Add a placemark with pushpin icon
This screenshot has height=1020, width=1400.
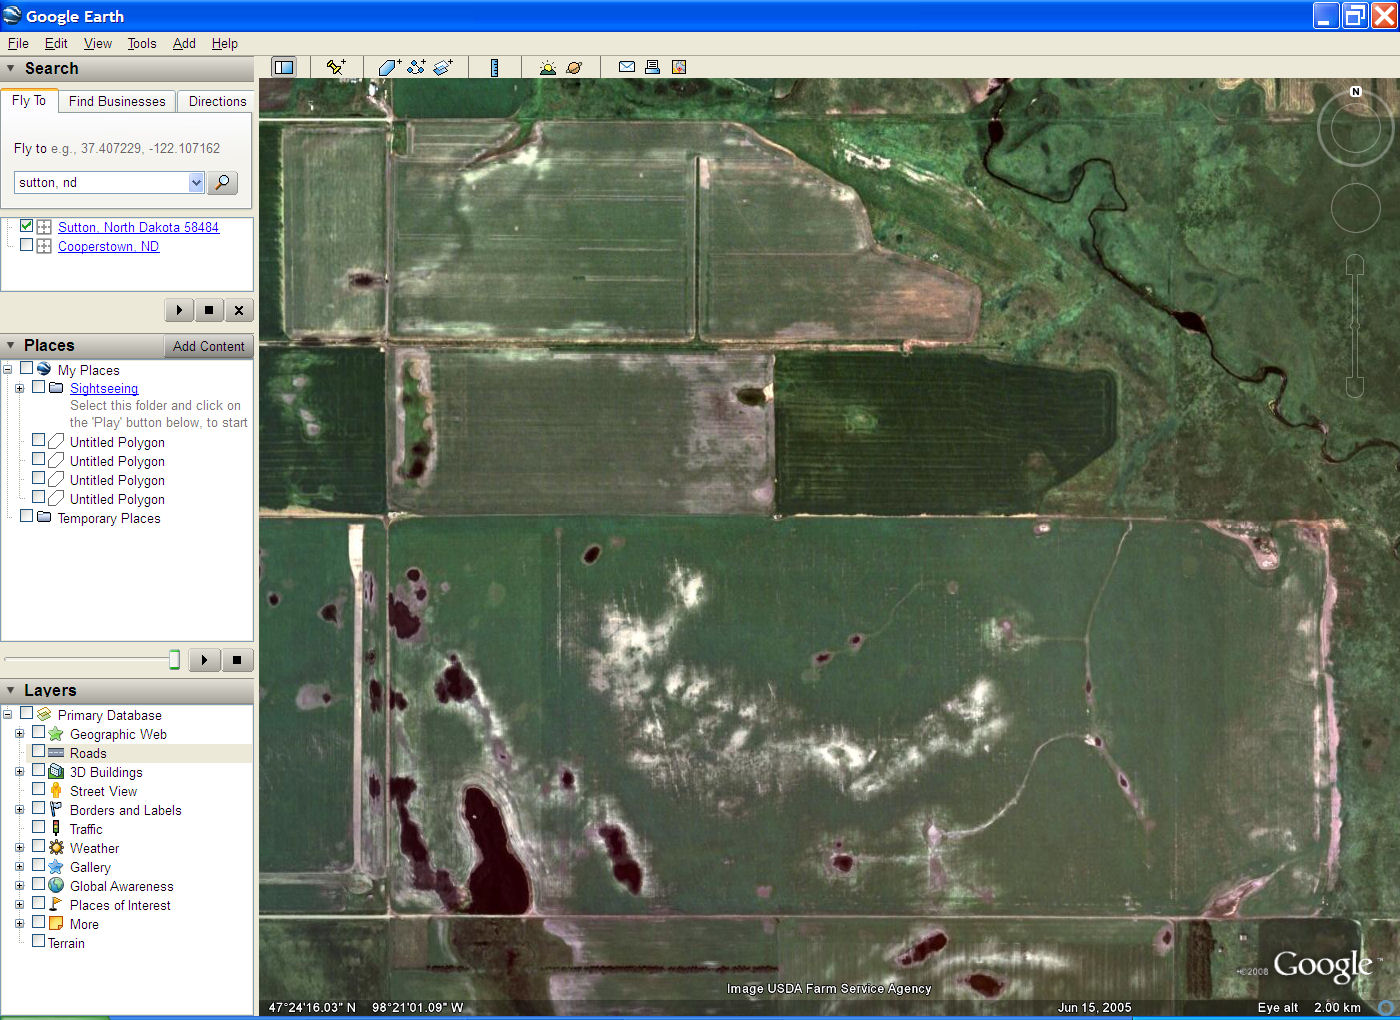click(336, 67)
